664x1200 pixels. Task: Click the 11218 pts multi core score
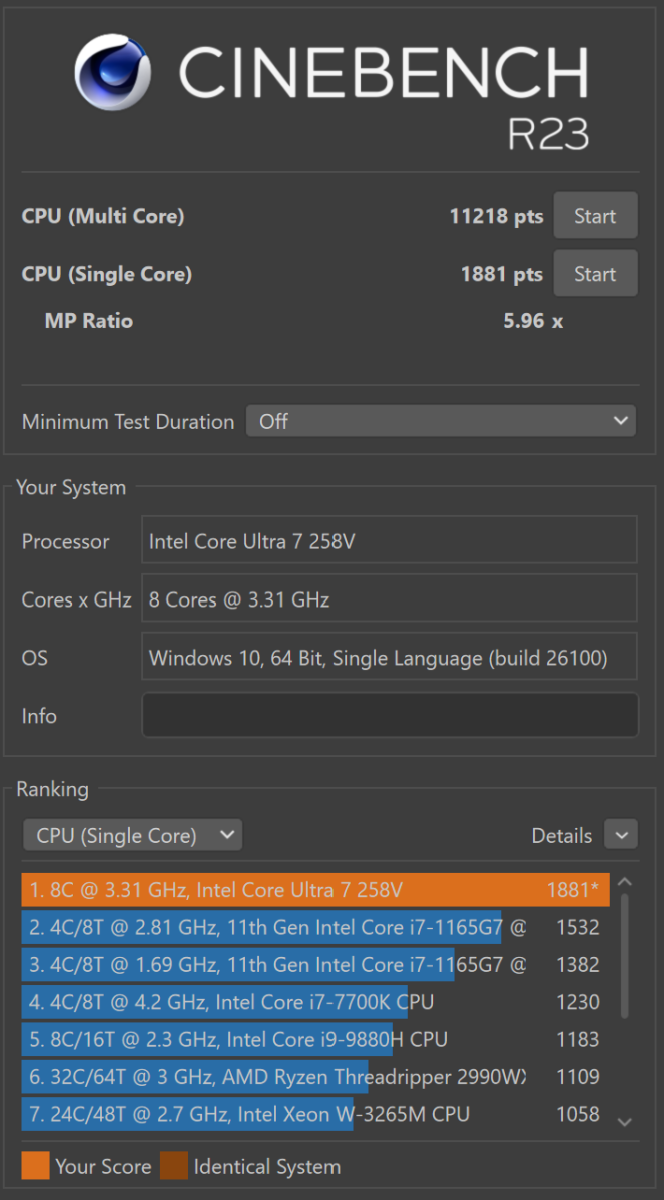[496, 216]
